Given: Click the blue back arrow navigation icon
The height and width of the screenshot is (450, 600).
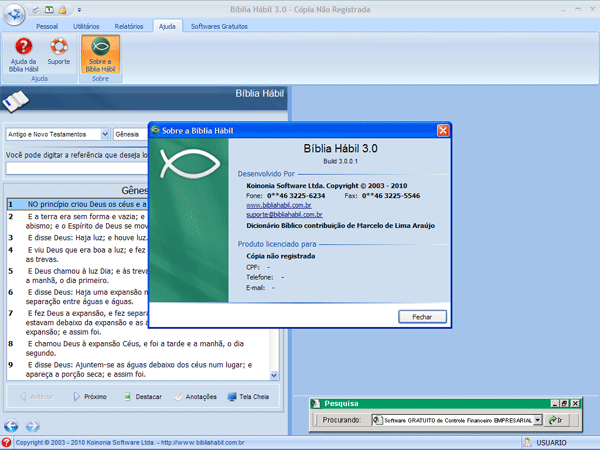Looking at the screenshot, I should click(x=10, y=427).
